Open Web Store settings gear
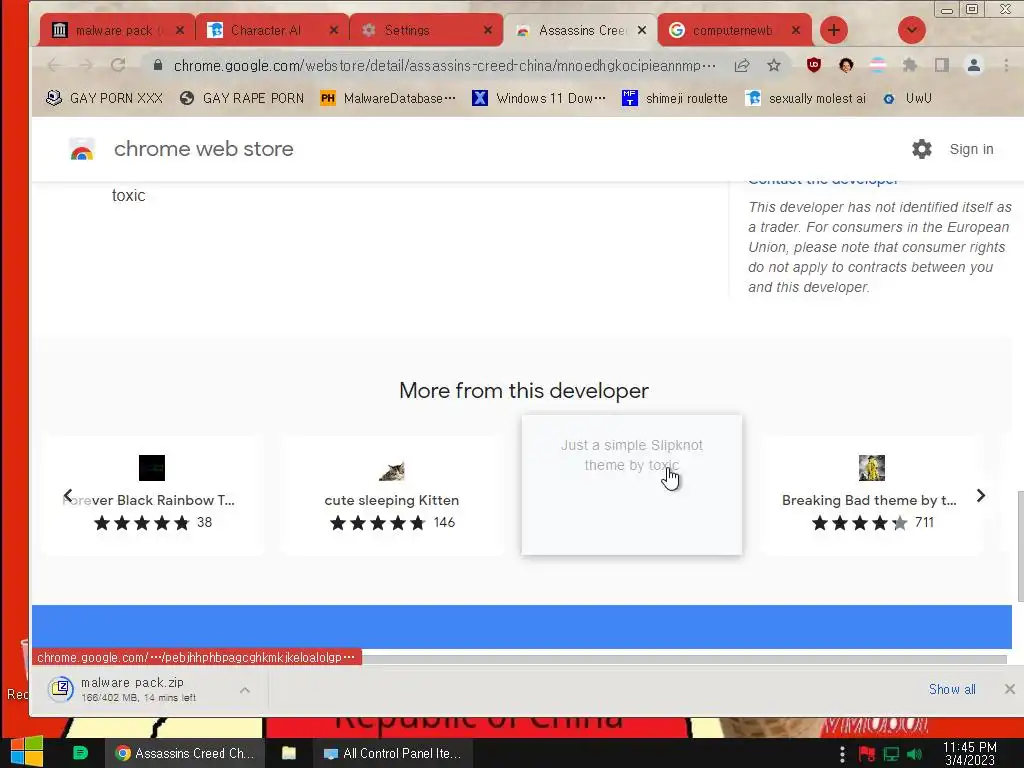 (921, 149)
